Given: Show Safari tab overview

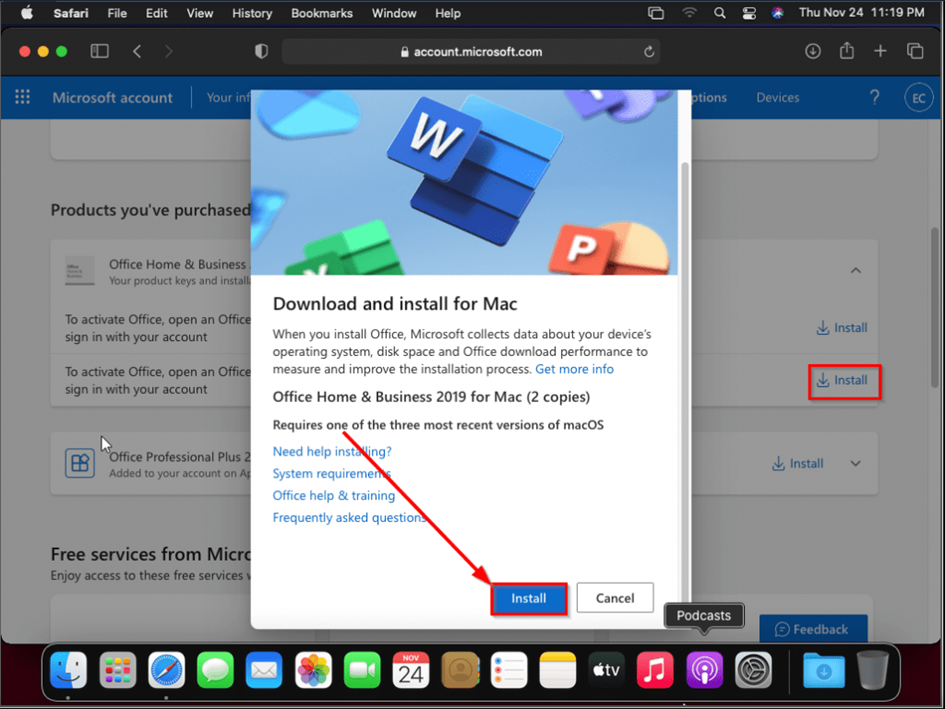Looking at the screenshot, I should [x=915, y=51].
